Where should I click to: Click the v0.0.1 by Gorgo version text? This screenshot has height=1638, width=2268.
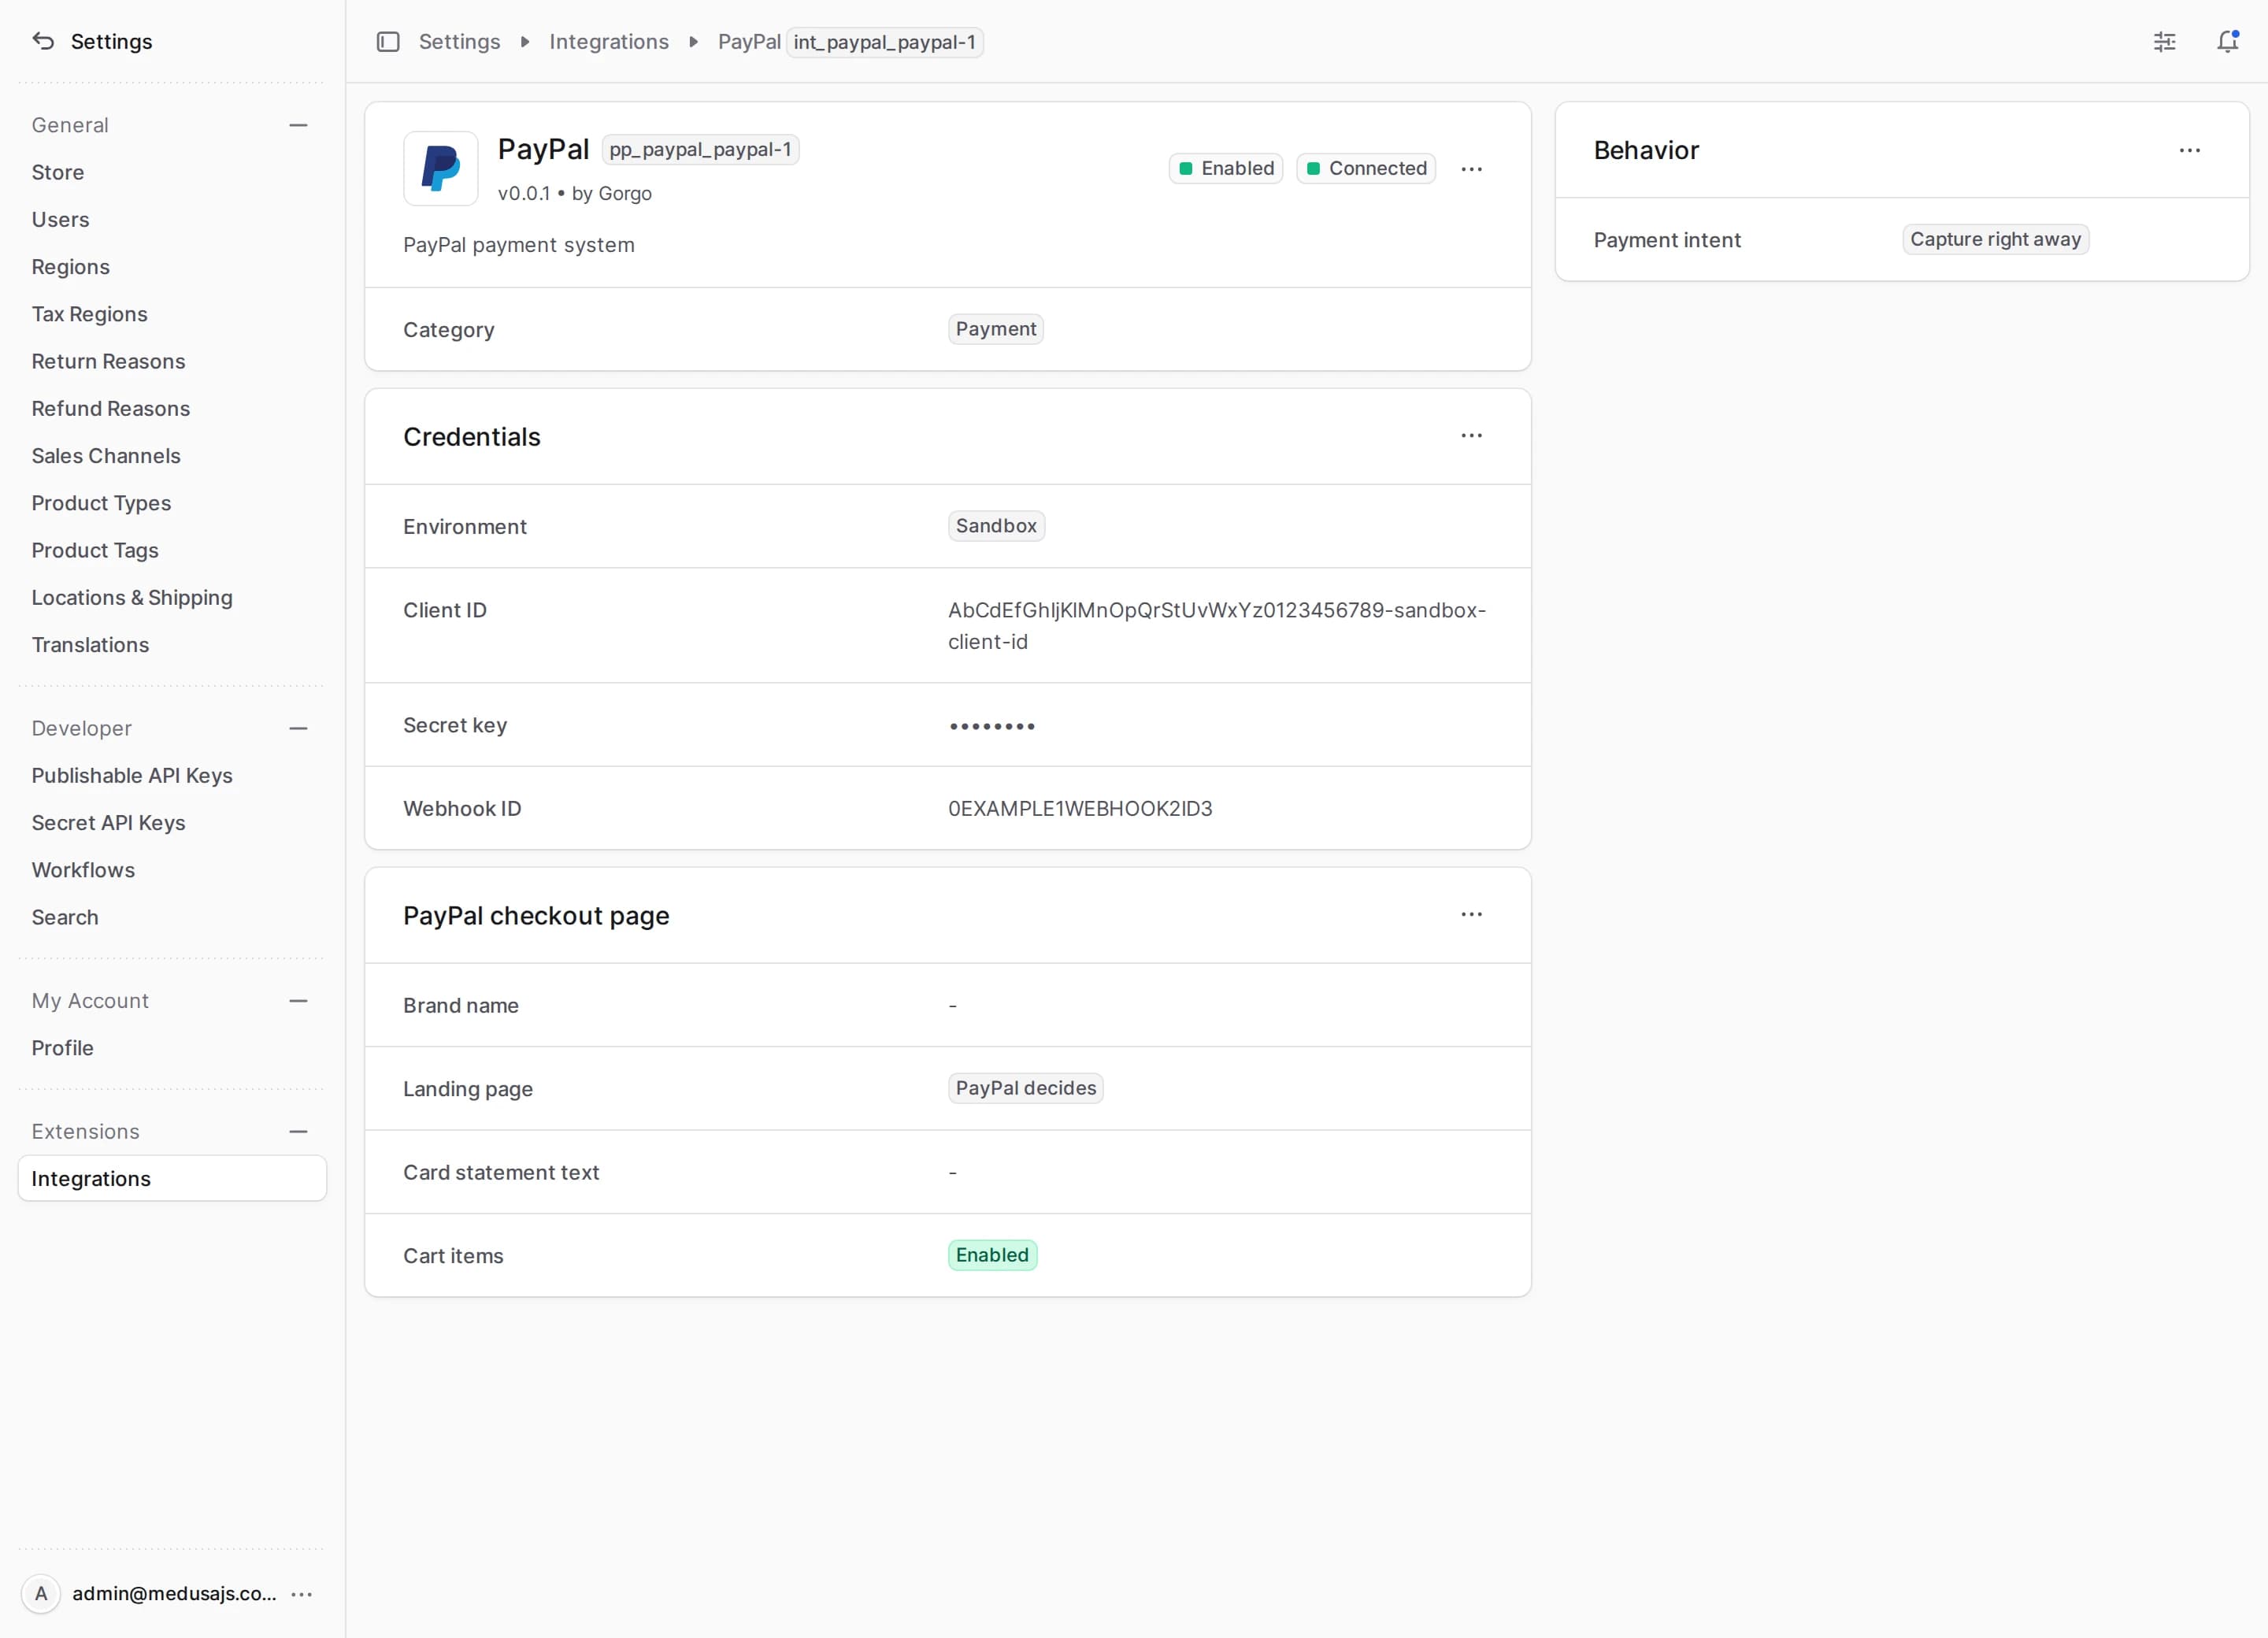click(575, 194)
